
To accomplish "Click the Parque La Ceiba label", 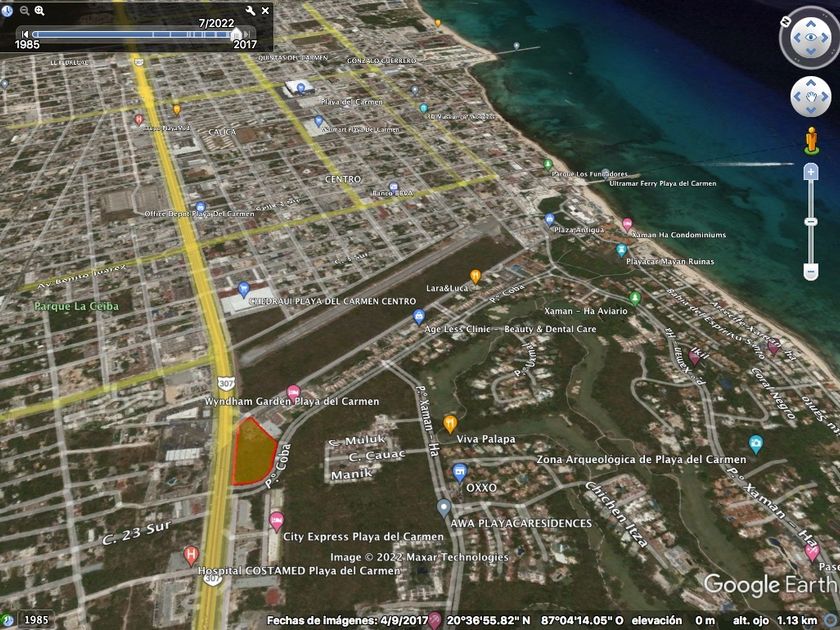I will [x=77, y=306].
